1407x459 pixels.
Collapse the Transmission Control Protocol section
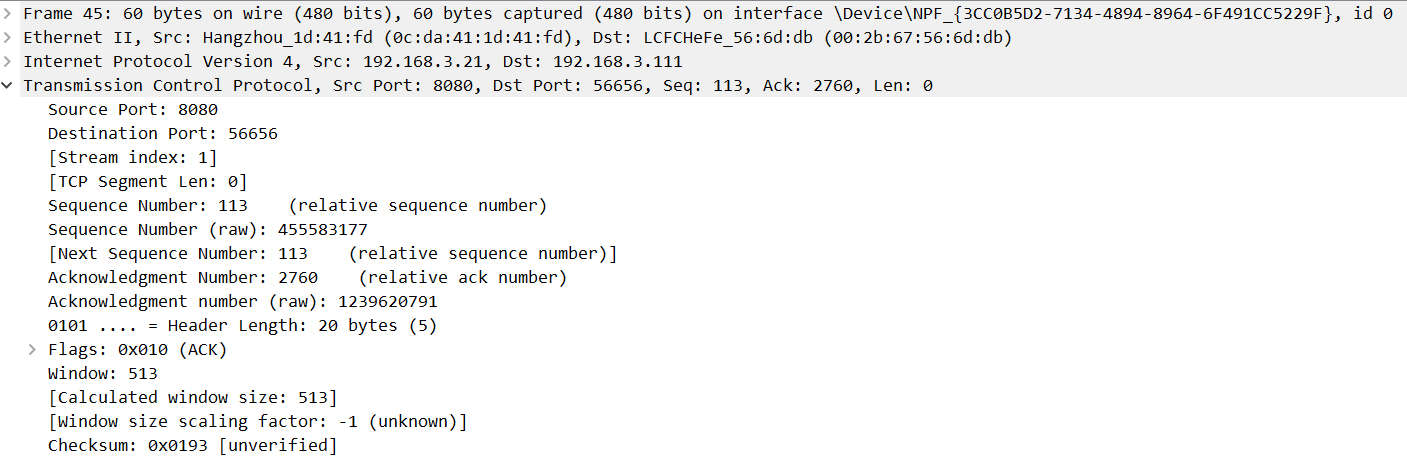[8, 85]
